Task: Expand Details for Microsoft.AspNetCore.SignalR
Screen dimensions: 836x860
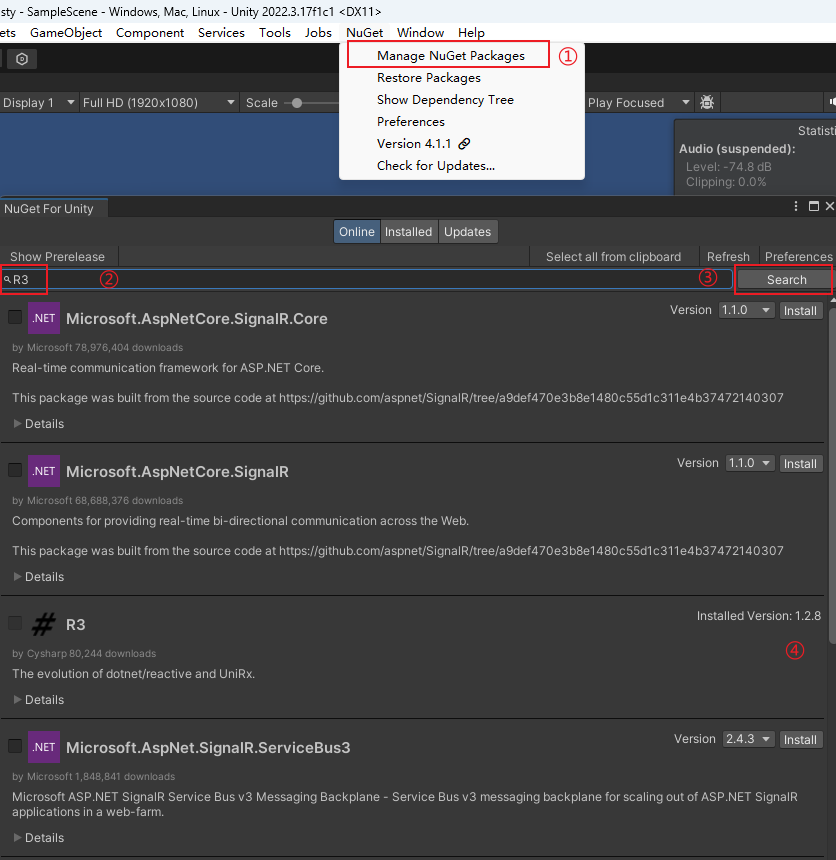Action: (x=38, y=577)
